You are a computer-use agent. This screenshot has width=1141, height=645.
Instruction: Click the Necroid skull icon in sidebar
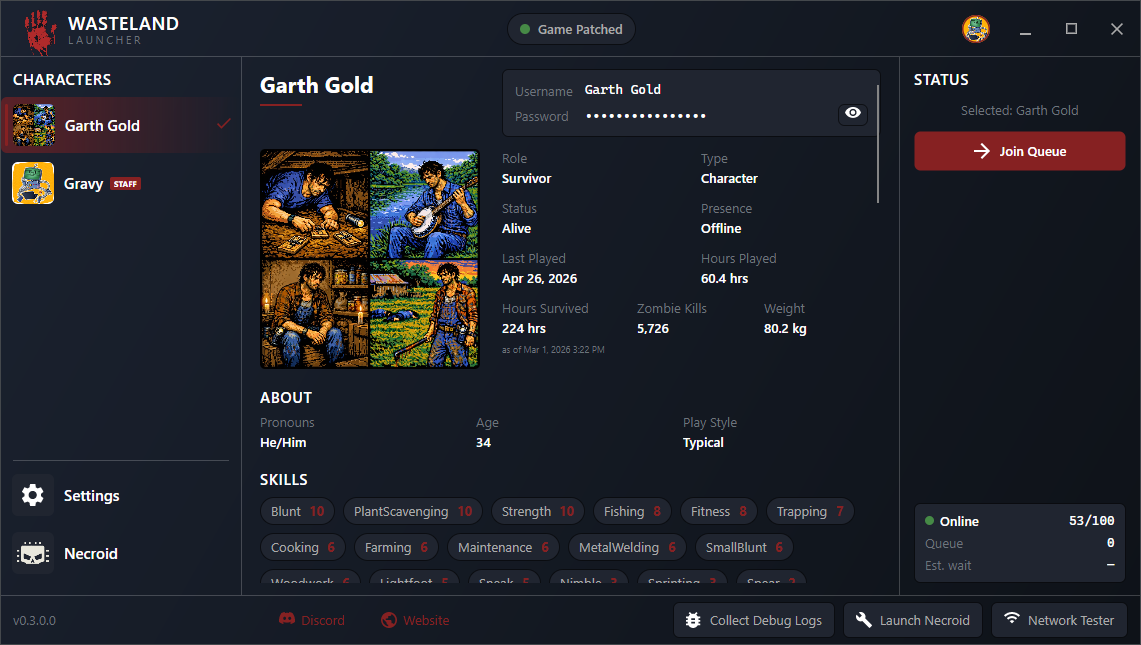click(x=33, y=553)
